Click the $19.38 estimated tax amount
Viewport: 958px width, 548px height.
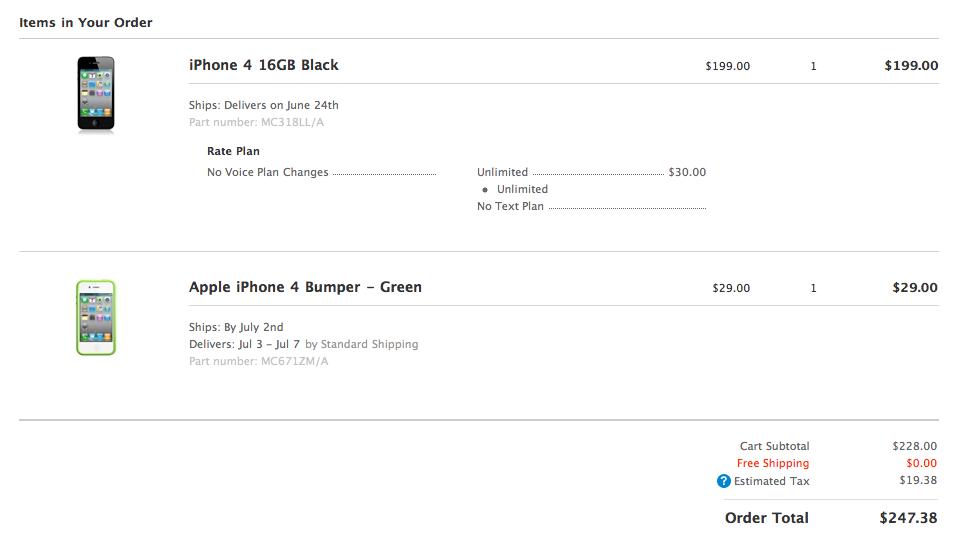pyautogui.click(x=917, y=481)
